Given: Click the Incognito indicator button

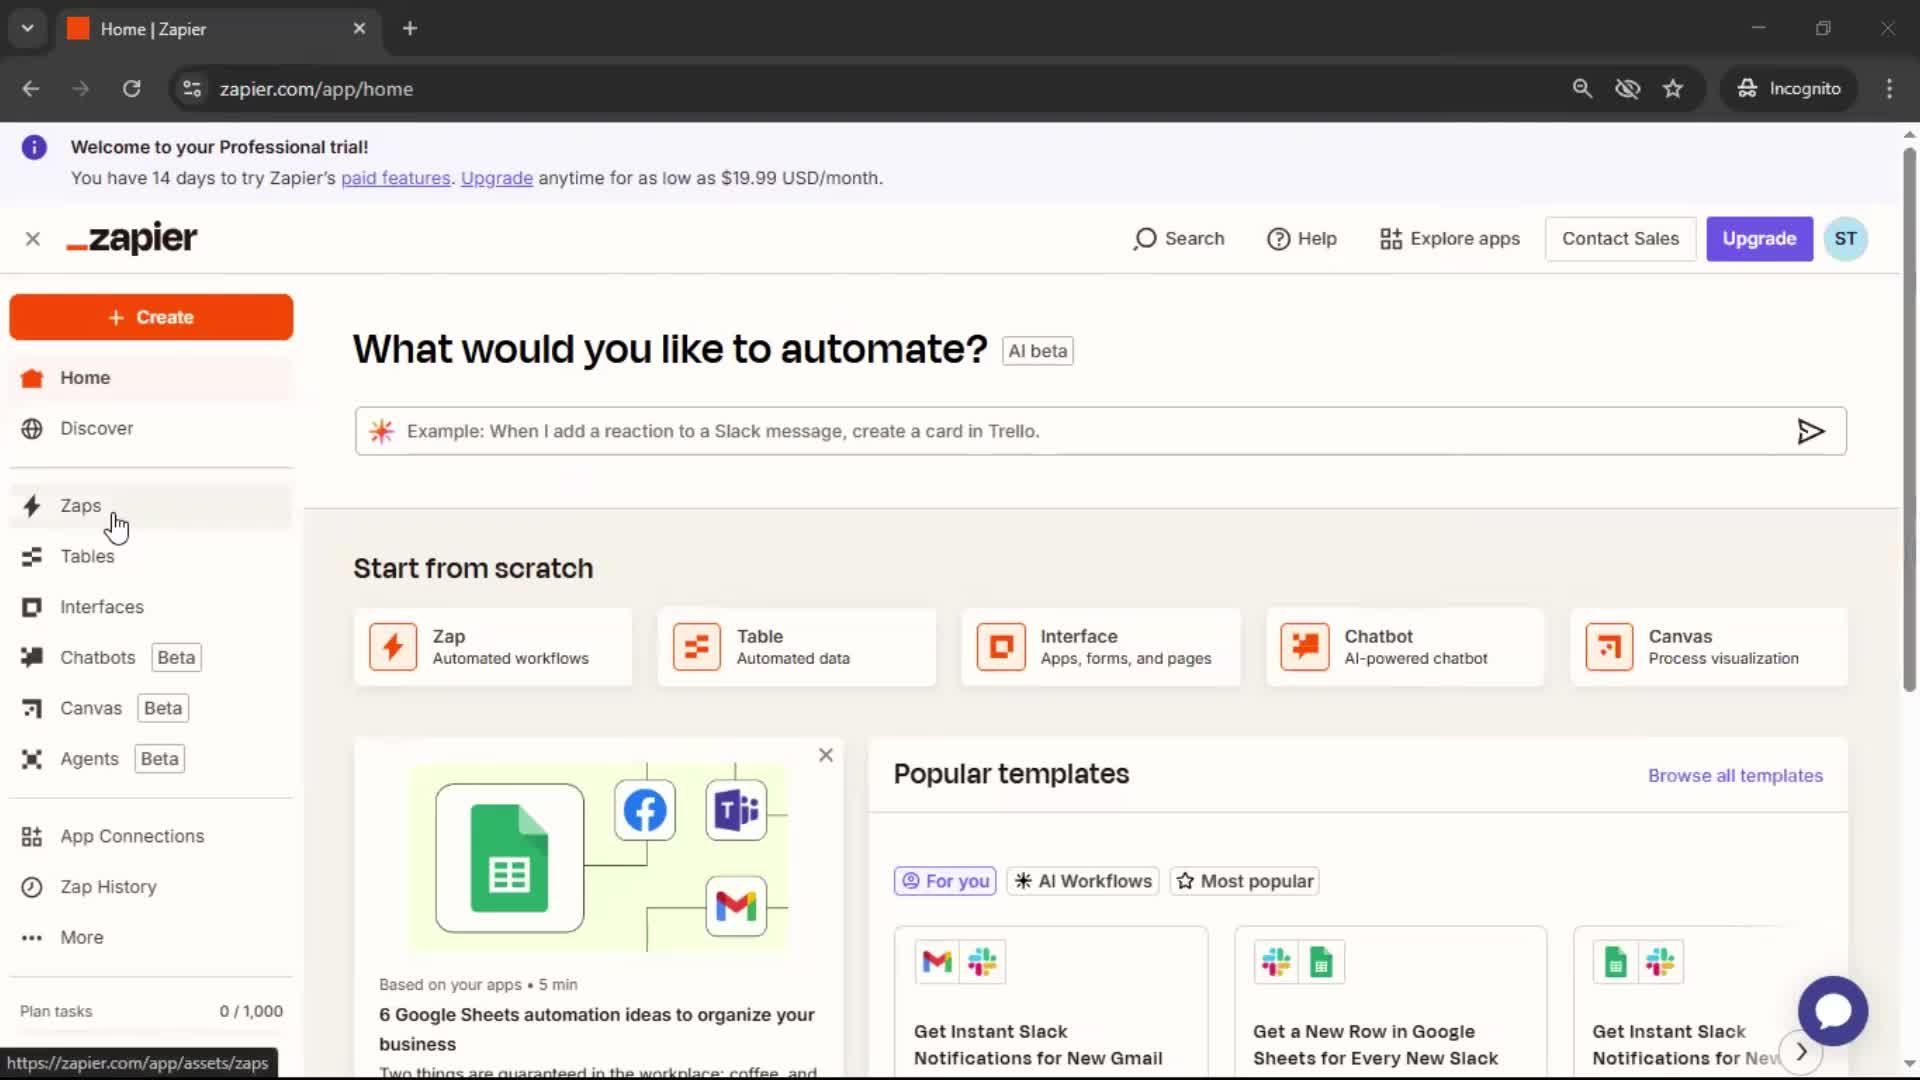Looking at the screenshot, I should click(x=1789, y=89).
